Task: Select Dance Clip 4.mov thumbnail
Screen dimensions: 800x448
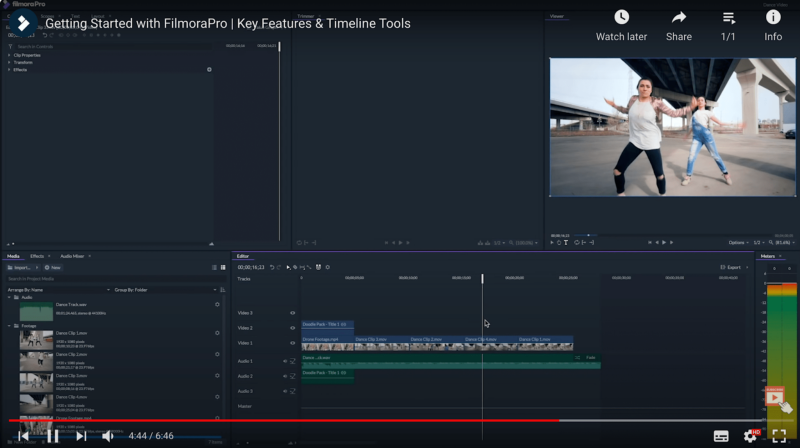Action: 36,404
